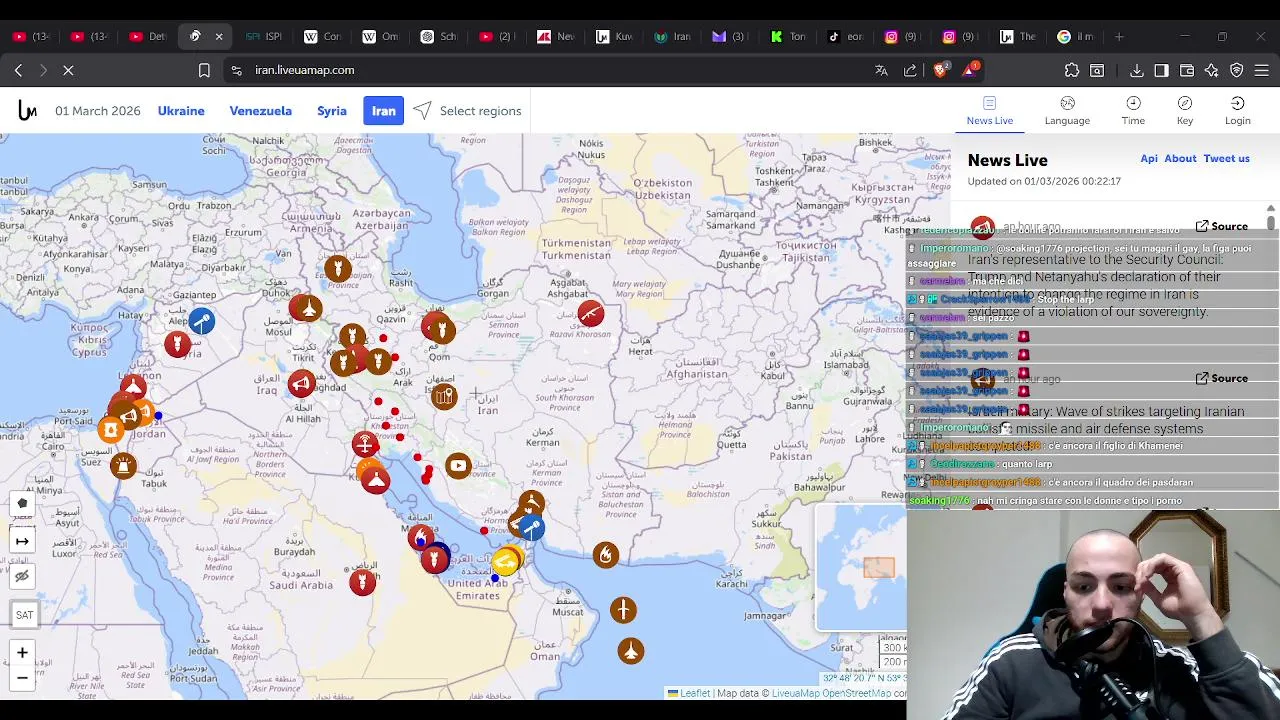Open the brown fire marker in Gulf of Oman
1280x720 pixels.
click(x=605, y=555)
